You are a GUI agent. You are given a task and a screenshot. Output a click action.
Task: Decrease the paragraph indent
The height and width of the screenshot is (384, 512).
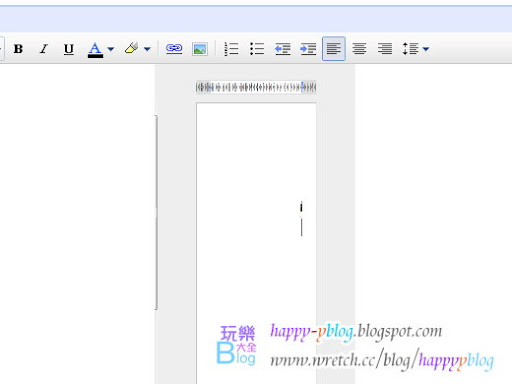(282, 49)
